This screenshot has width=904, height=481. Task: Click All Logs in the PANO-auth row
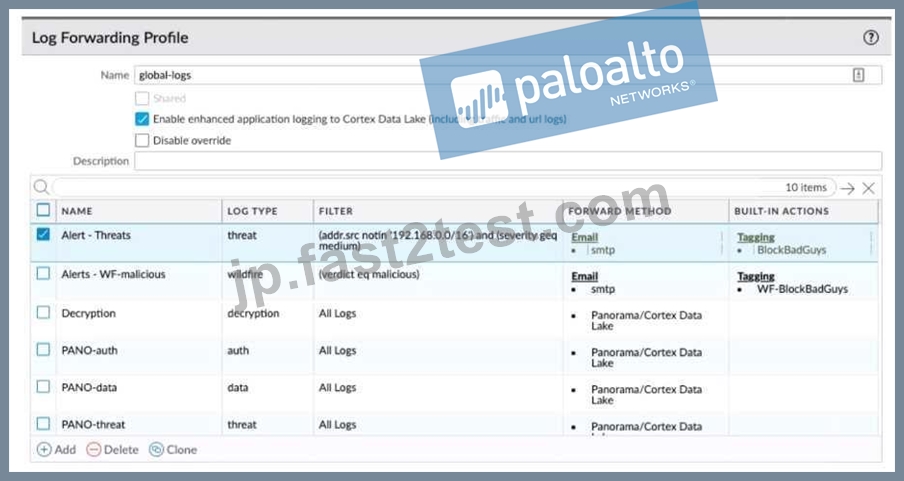click(x=337, y=351)
